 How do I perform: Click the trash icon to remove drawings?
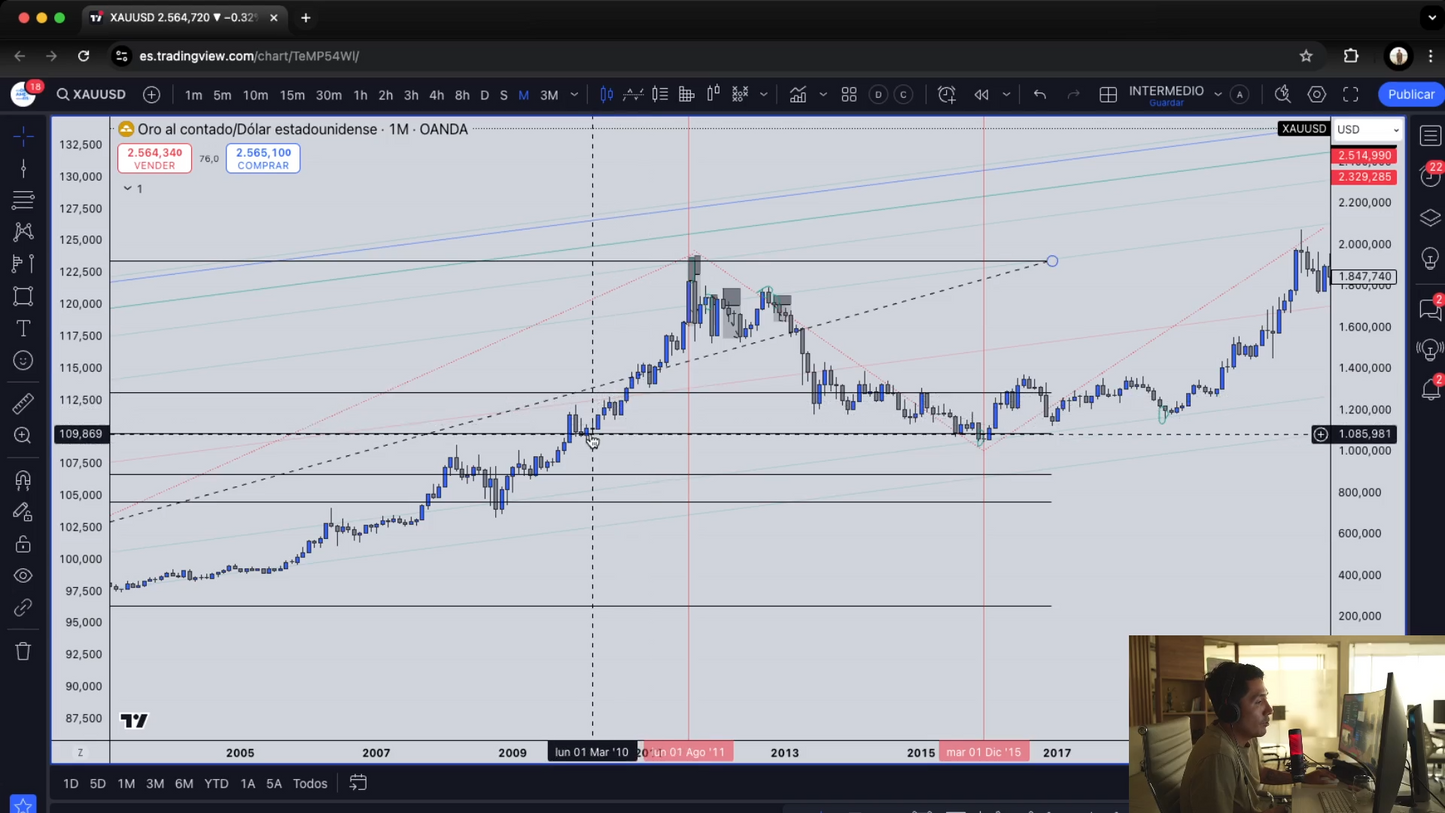[x=23, y=651]
